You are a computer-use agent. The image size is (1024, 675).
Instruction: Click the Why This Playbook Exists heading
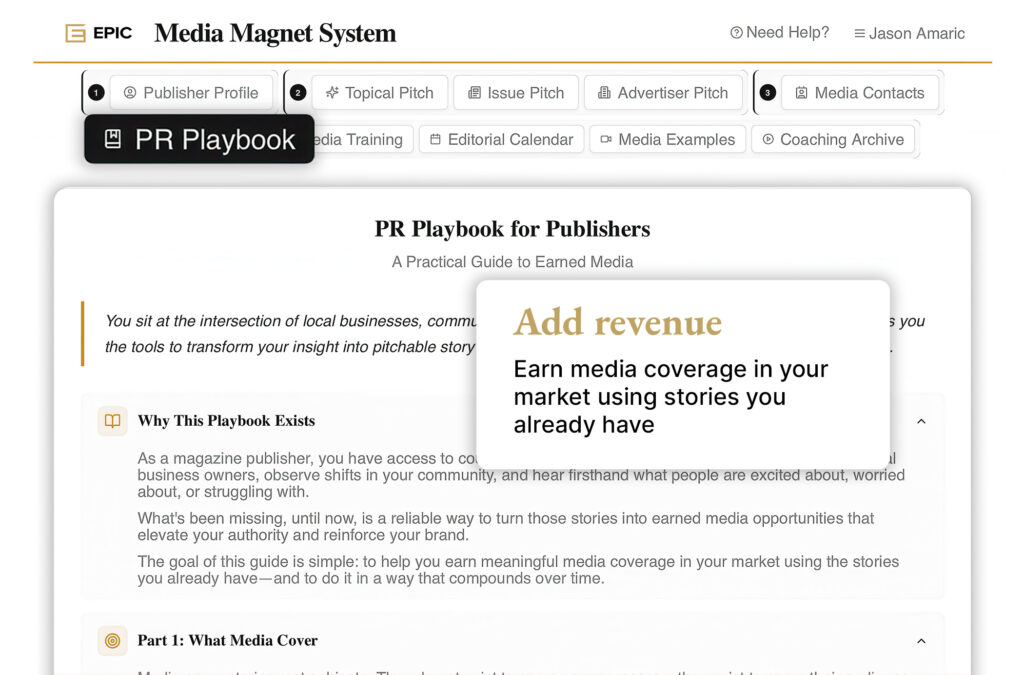point(226,420)
